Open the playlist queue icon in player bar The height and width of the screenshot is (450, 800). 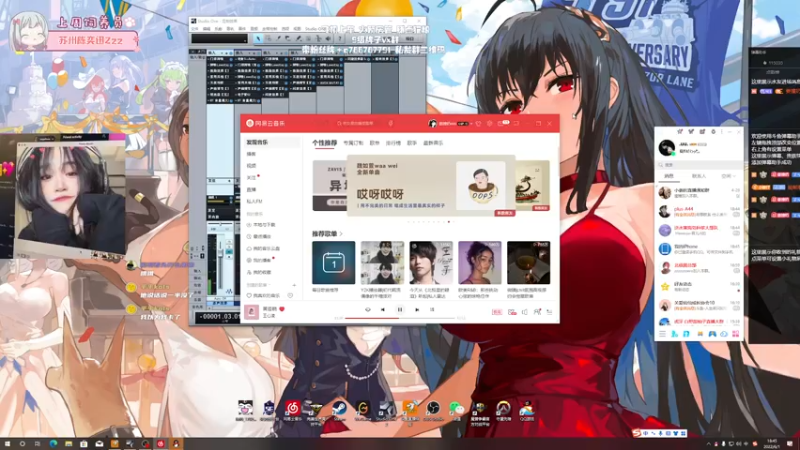click(551, 311)
